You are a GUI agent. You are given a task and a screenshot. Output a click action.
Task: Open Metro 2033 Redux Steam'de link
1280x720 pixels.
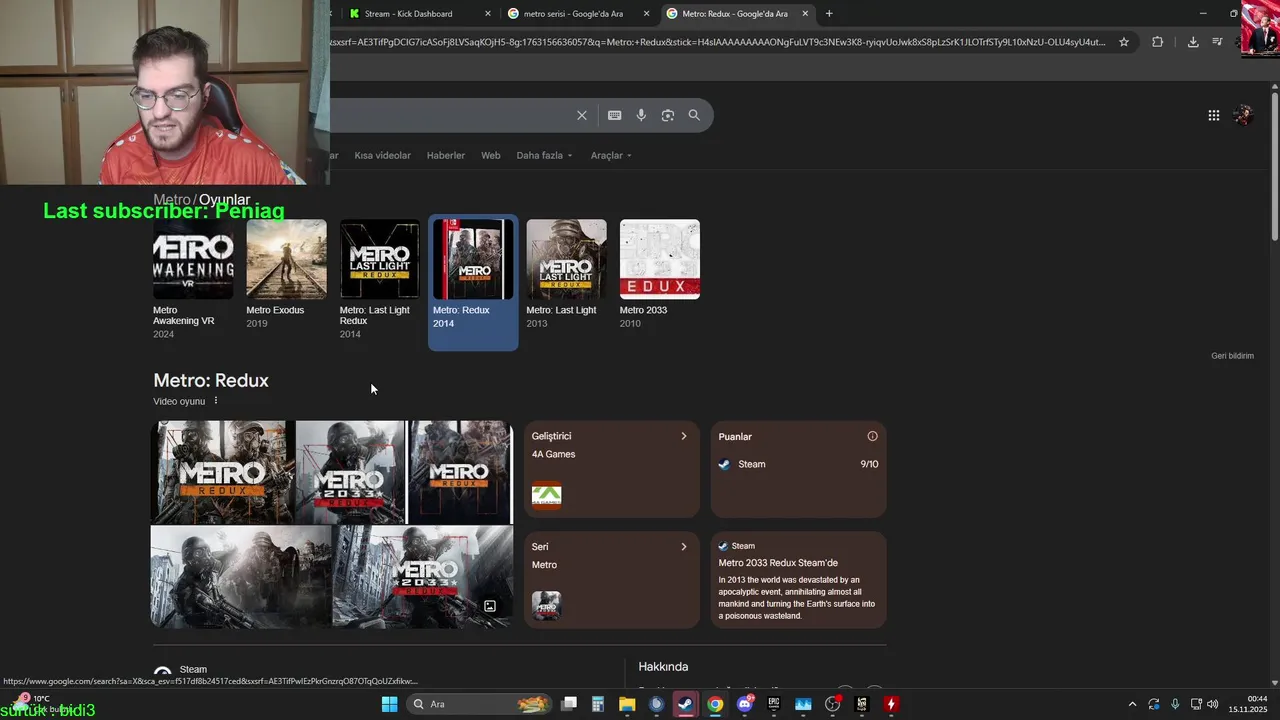778,563
